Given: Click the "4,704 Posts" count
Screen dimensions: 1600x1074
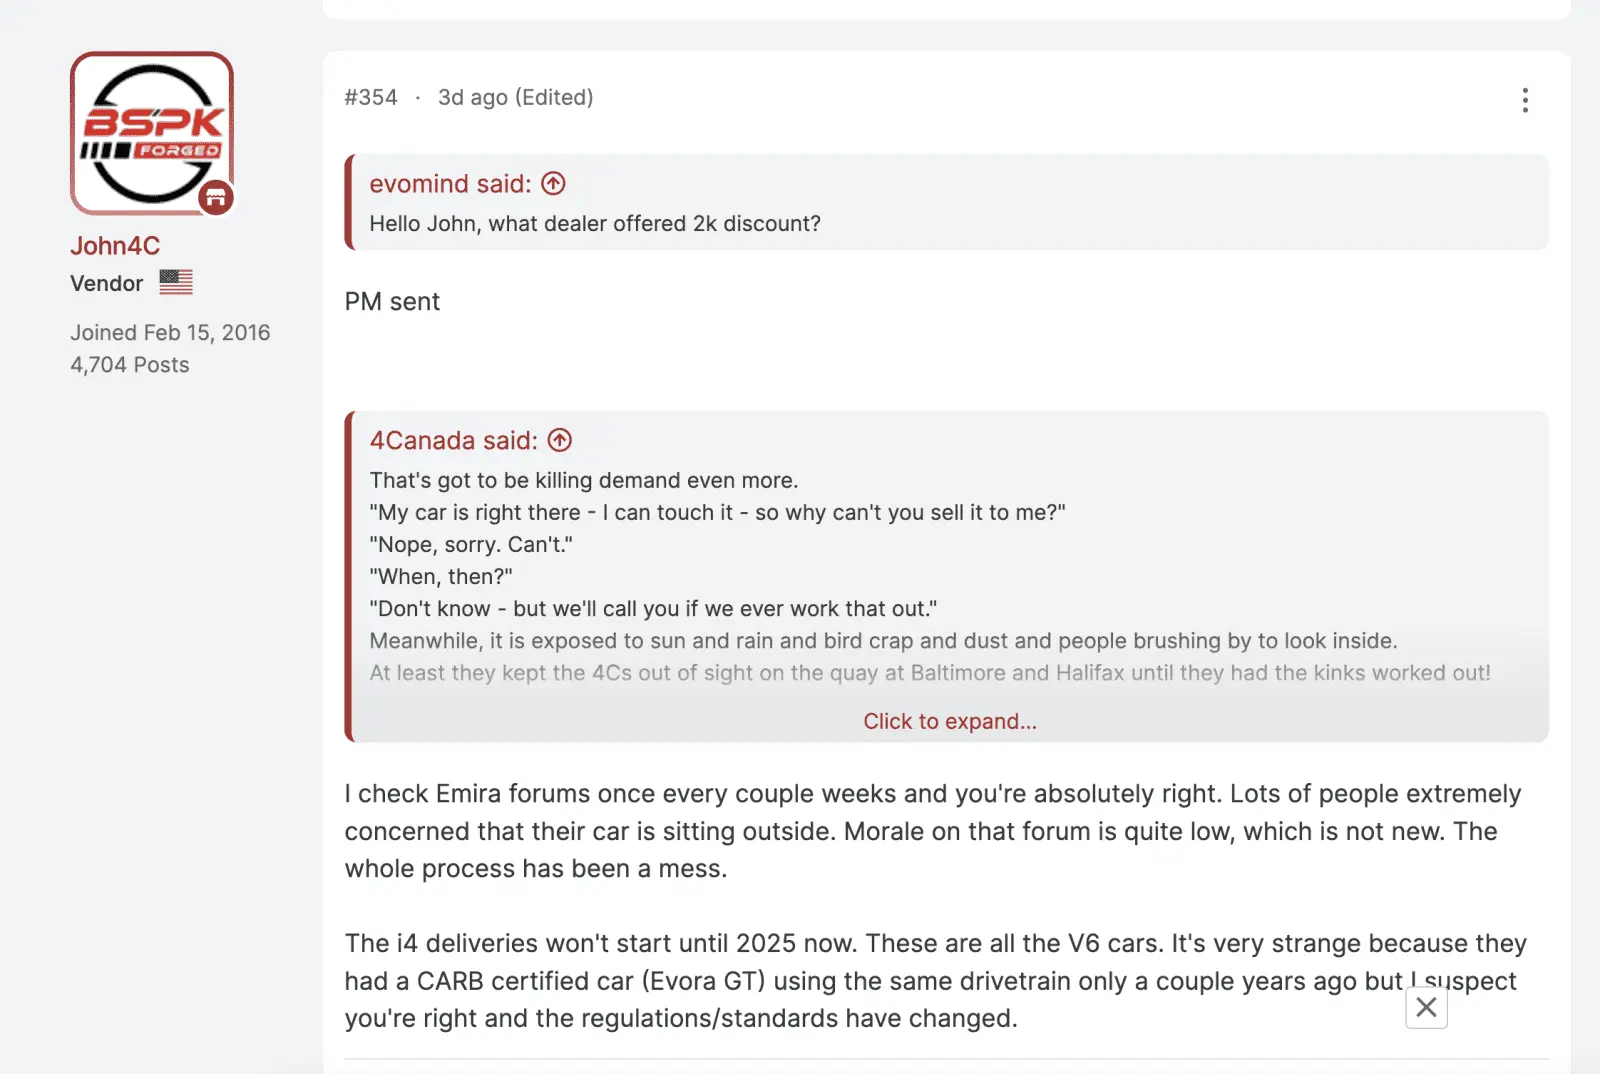Looking at the screenshot, I should (x=130, y=365).
